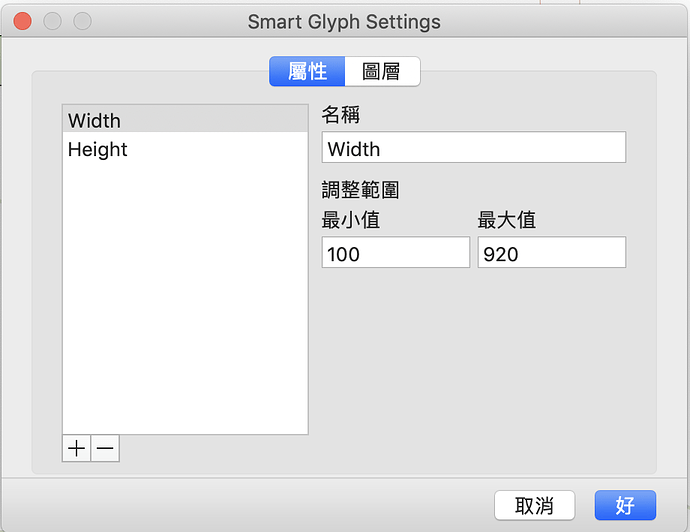Click the 最小值 label text

pos(351,220)
